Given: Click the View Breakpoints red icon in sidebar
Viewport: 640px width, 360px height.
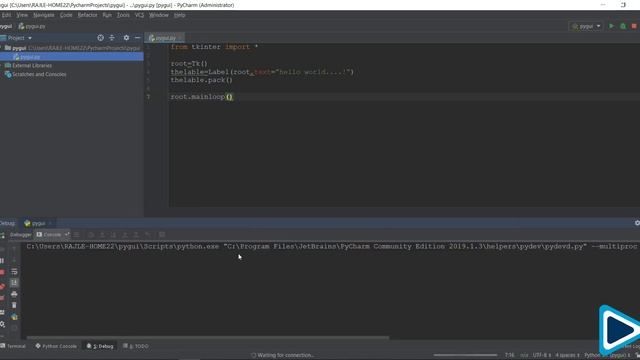Looking at the screenshot, I should coord(2,287).
